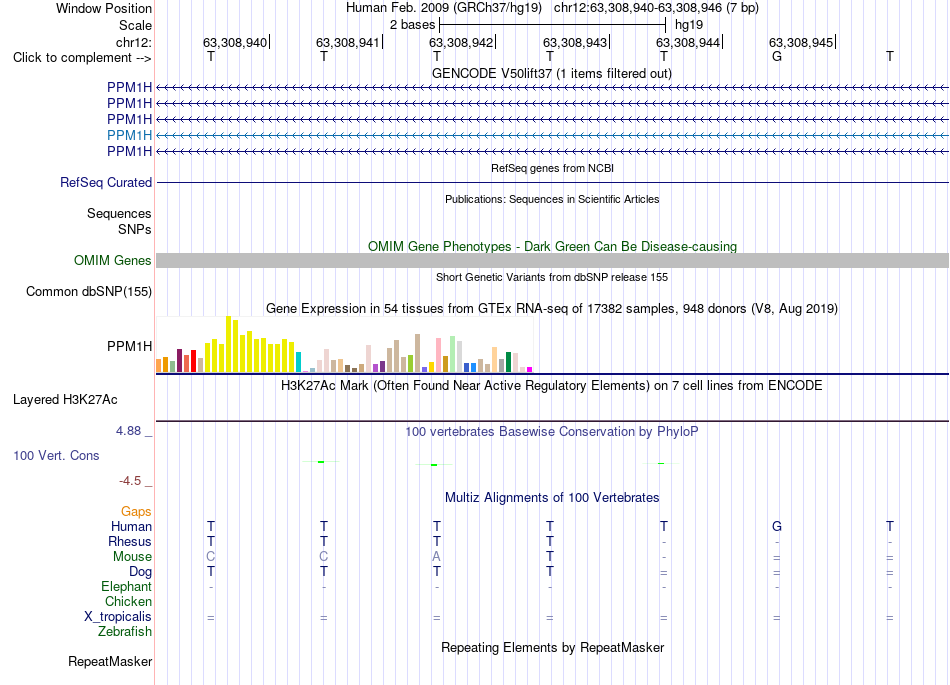950x685 pixels.
Task: Click the magenta bar ending the GTEx chart
Action: (x=530, y=369)
